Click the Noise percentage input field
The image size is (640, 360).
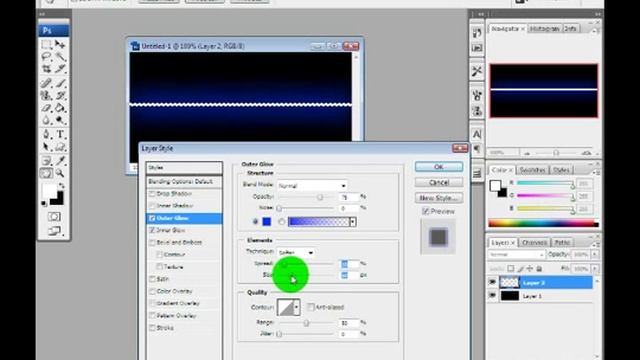(349, 208)
